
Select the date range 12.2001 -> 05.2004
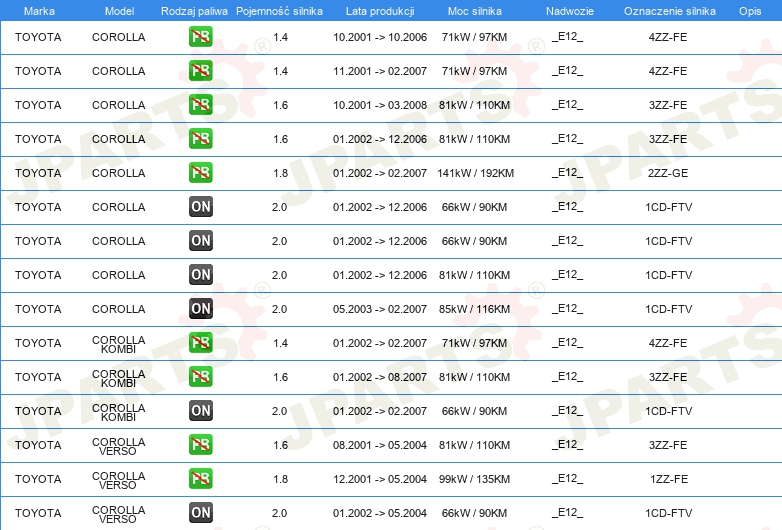380,479
